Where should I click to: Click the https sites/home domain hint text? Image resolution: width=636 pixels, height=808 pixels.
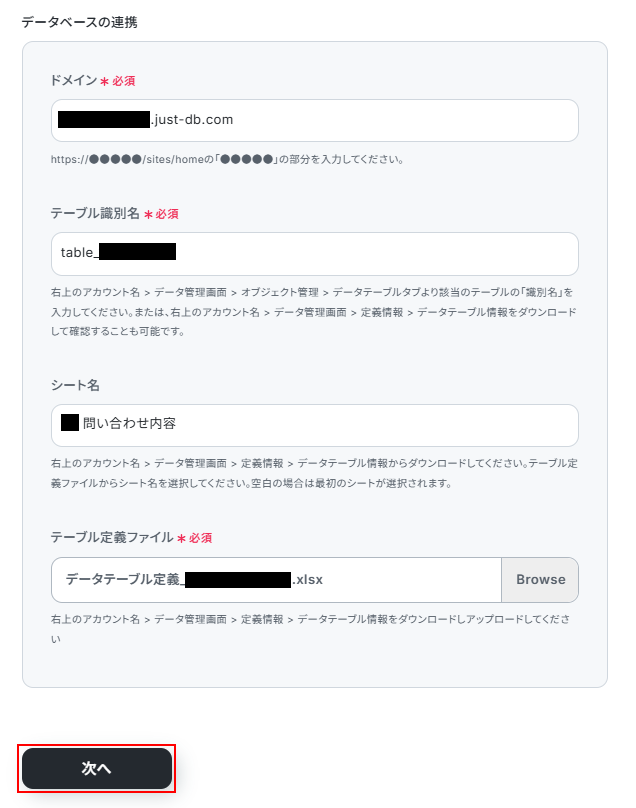227,159
